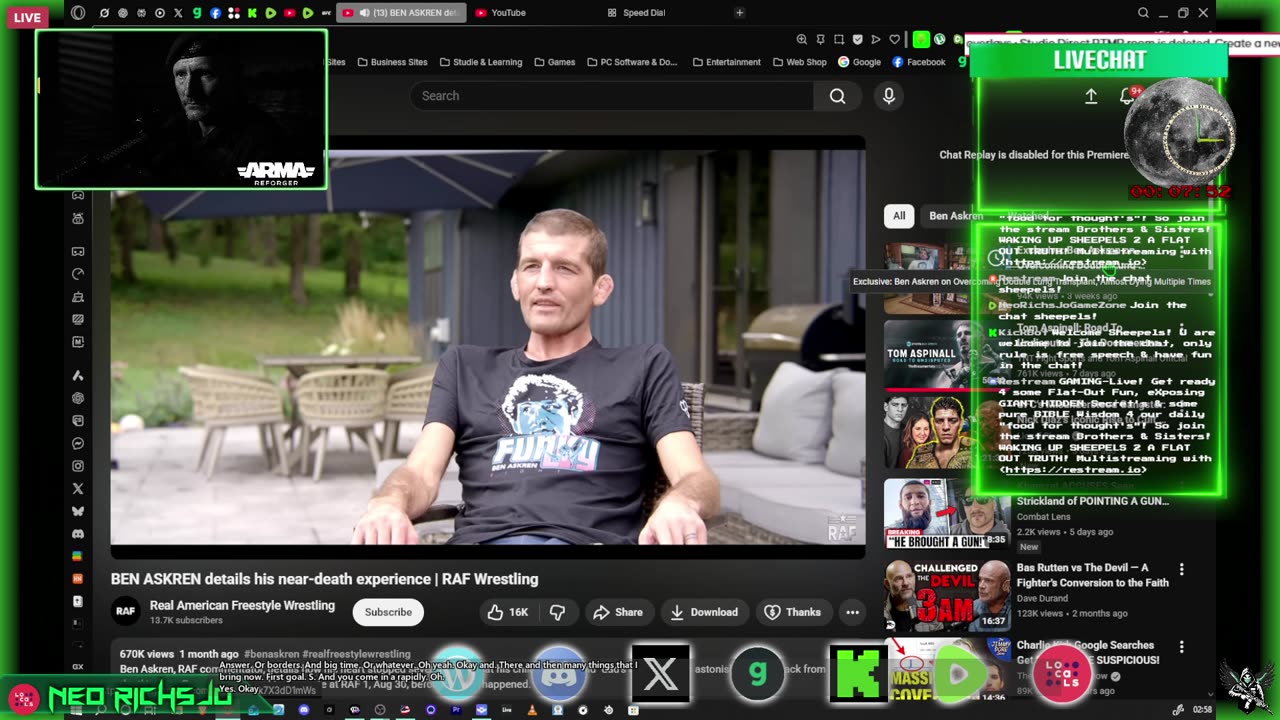Click the RAF channel avatar

(x=125, y=611)
